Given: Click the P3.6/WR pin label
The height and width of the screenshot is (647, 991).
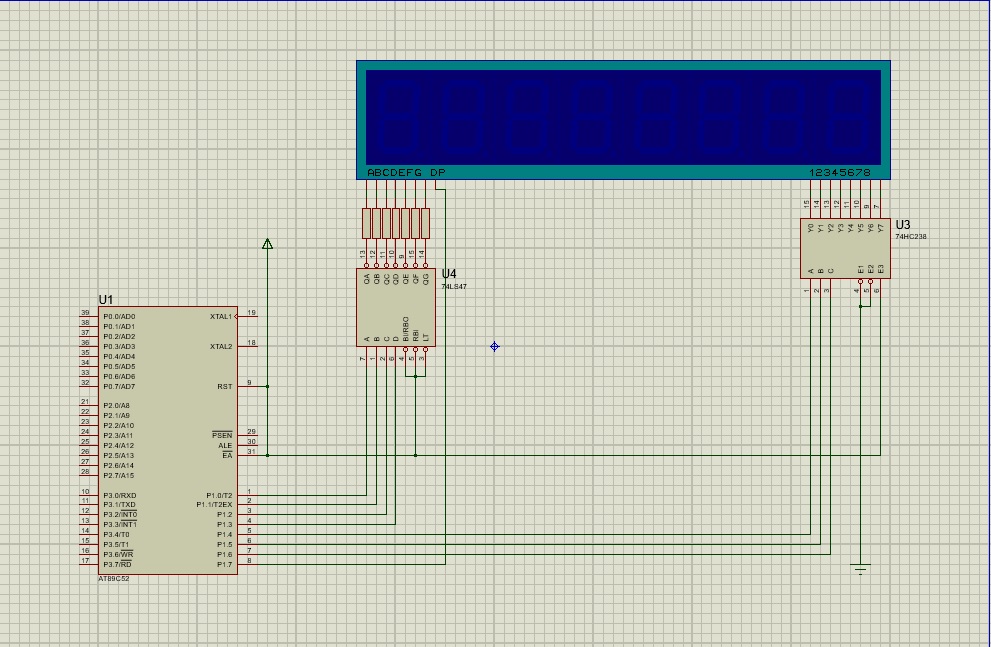Looking at the screenshot, I should click(x=118, y=554).
